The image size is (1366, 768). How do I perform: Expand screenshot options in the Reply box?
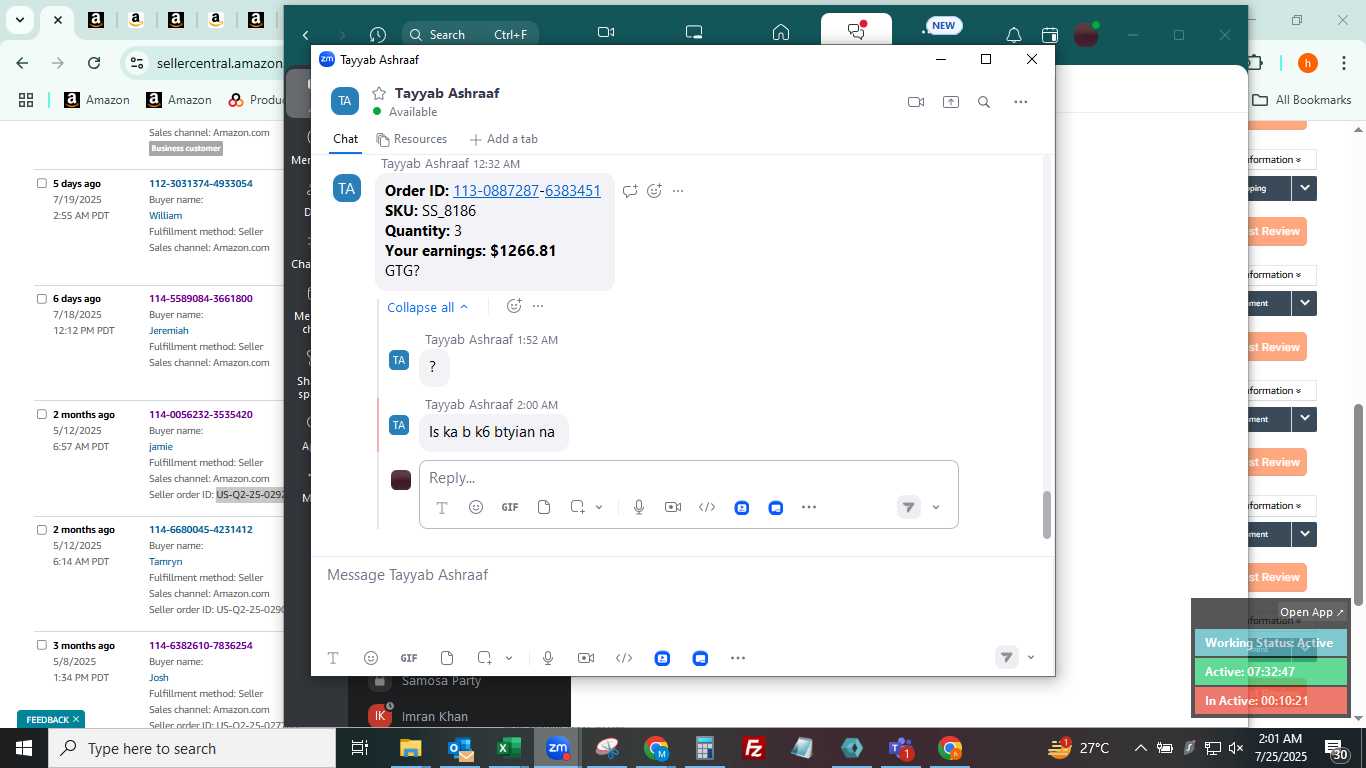(599, 507)
